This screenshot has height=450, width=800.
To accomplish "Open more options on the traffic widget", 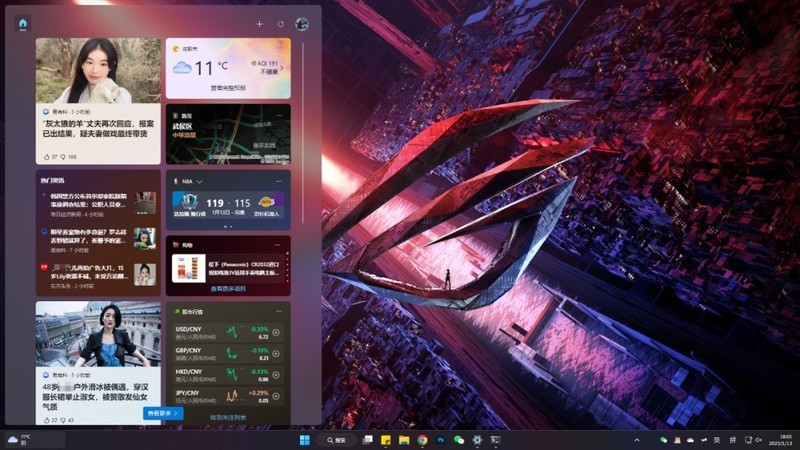I will [x=279, y=115].
